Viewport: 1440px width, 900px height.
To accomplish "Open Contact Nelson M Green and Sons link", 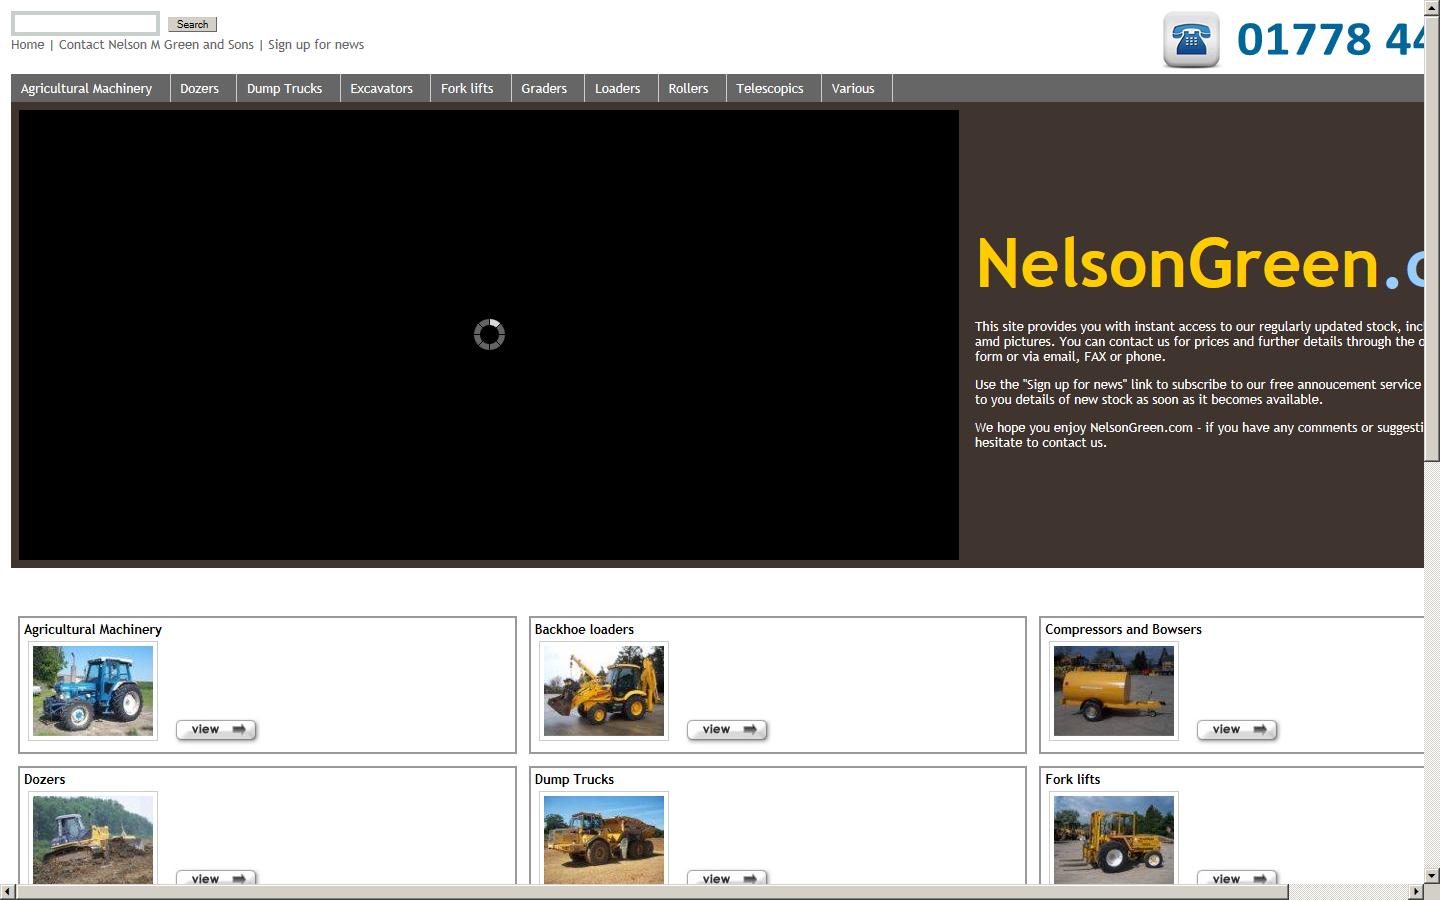I will pos(156,45).
